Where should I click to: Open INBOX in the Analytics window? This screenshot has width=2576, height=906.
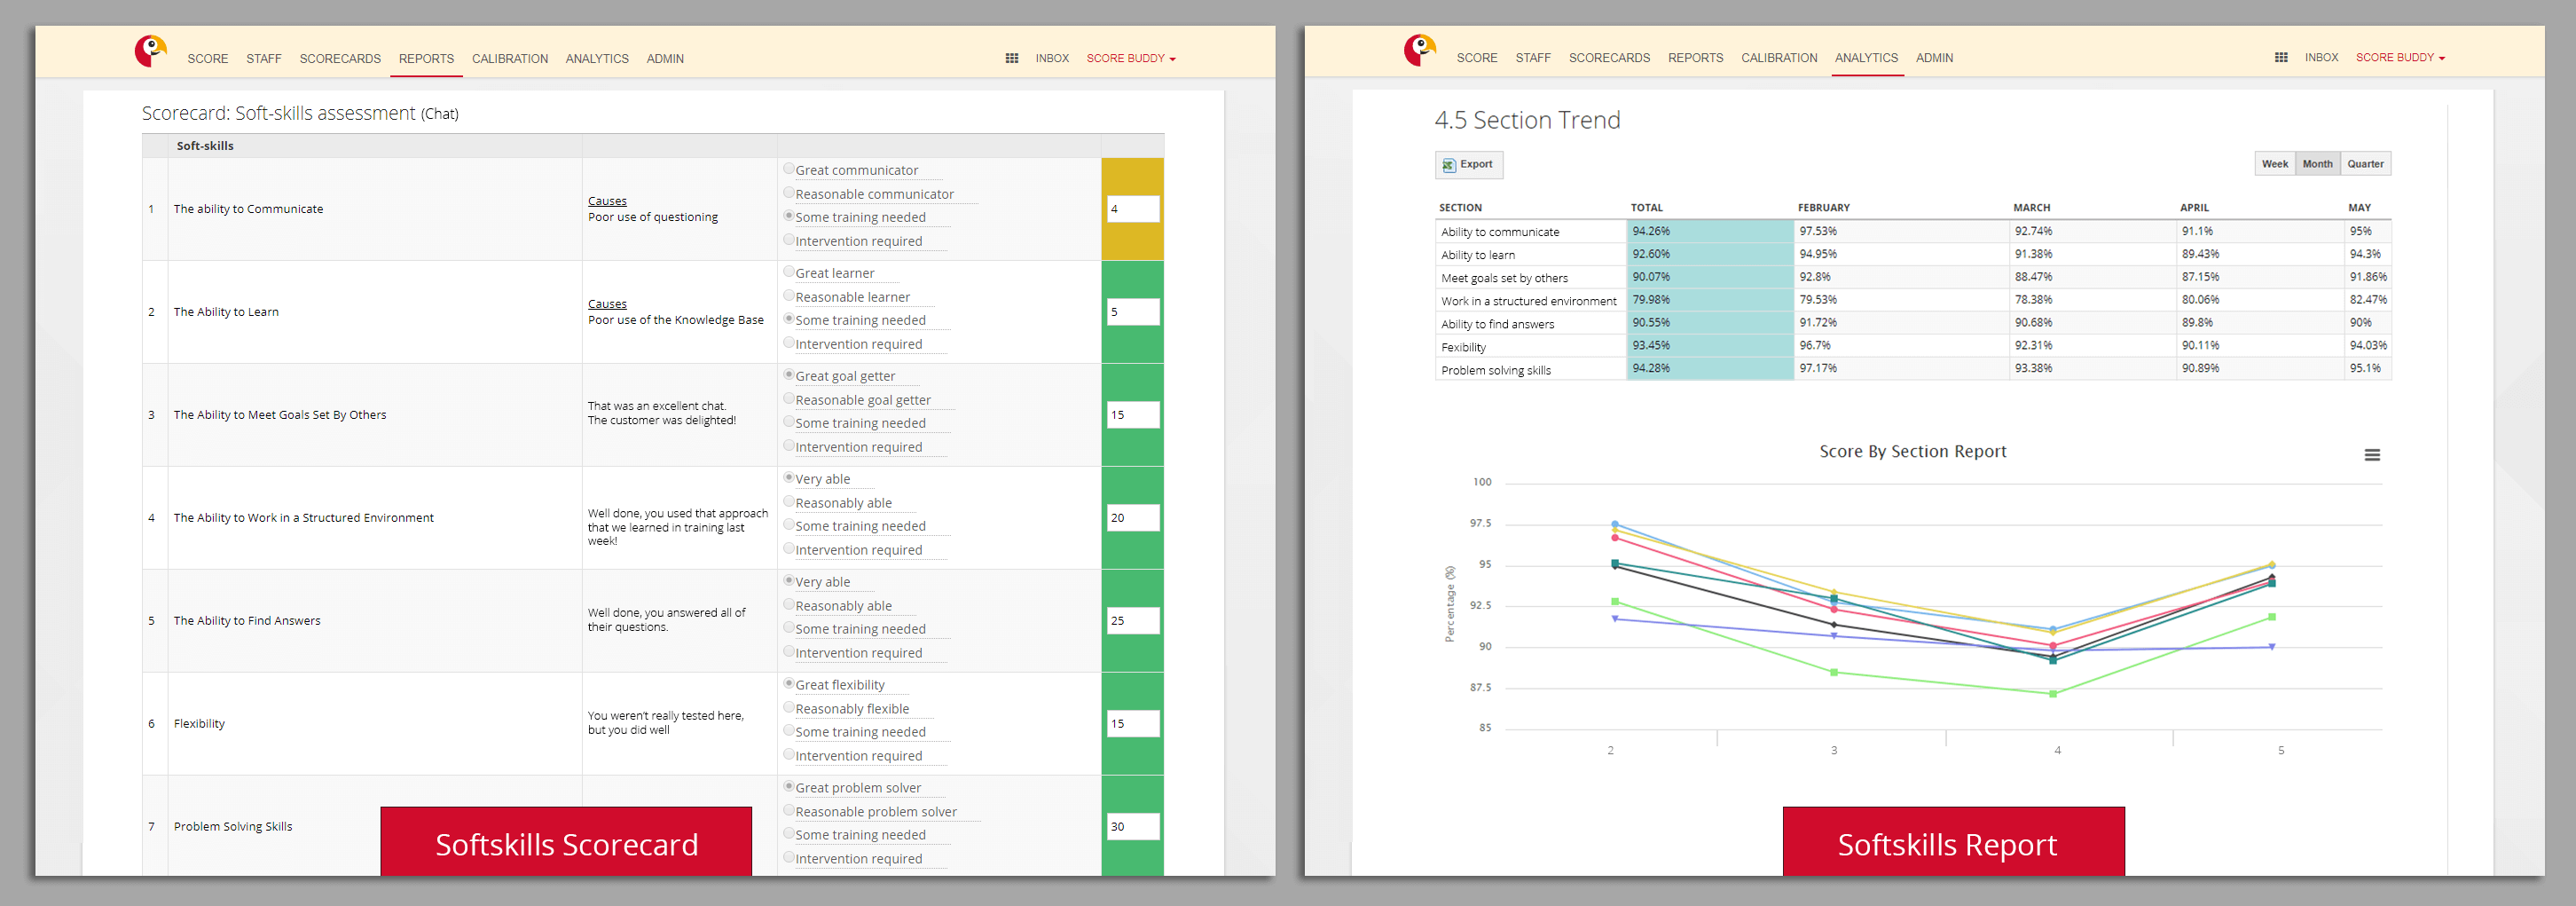coord(2321,58)
